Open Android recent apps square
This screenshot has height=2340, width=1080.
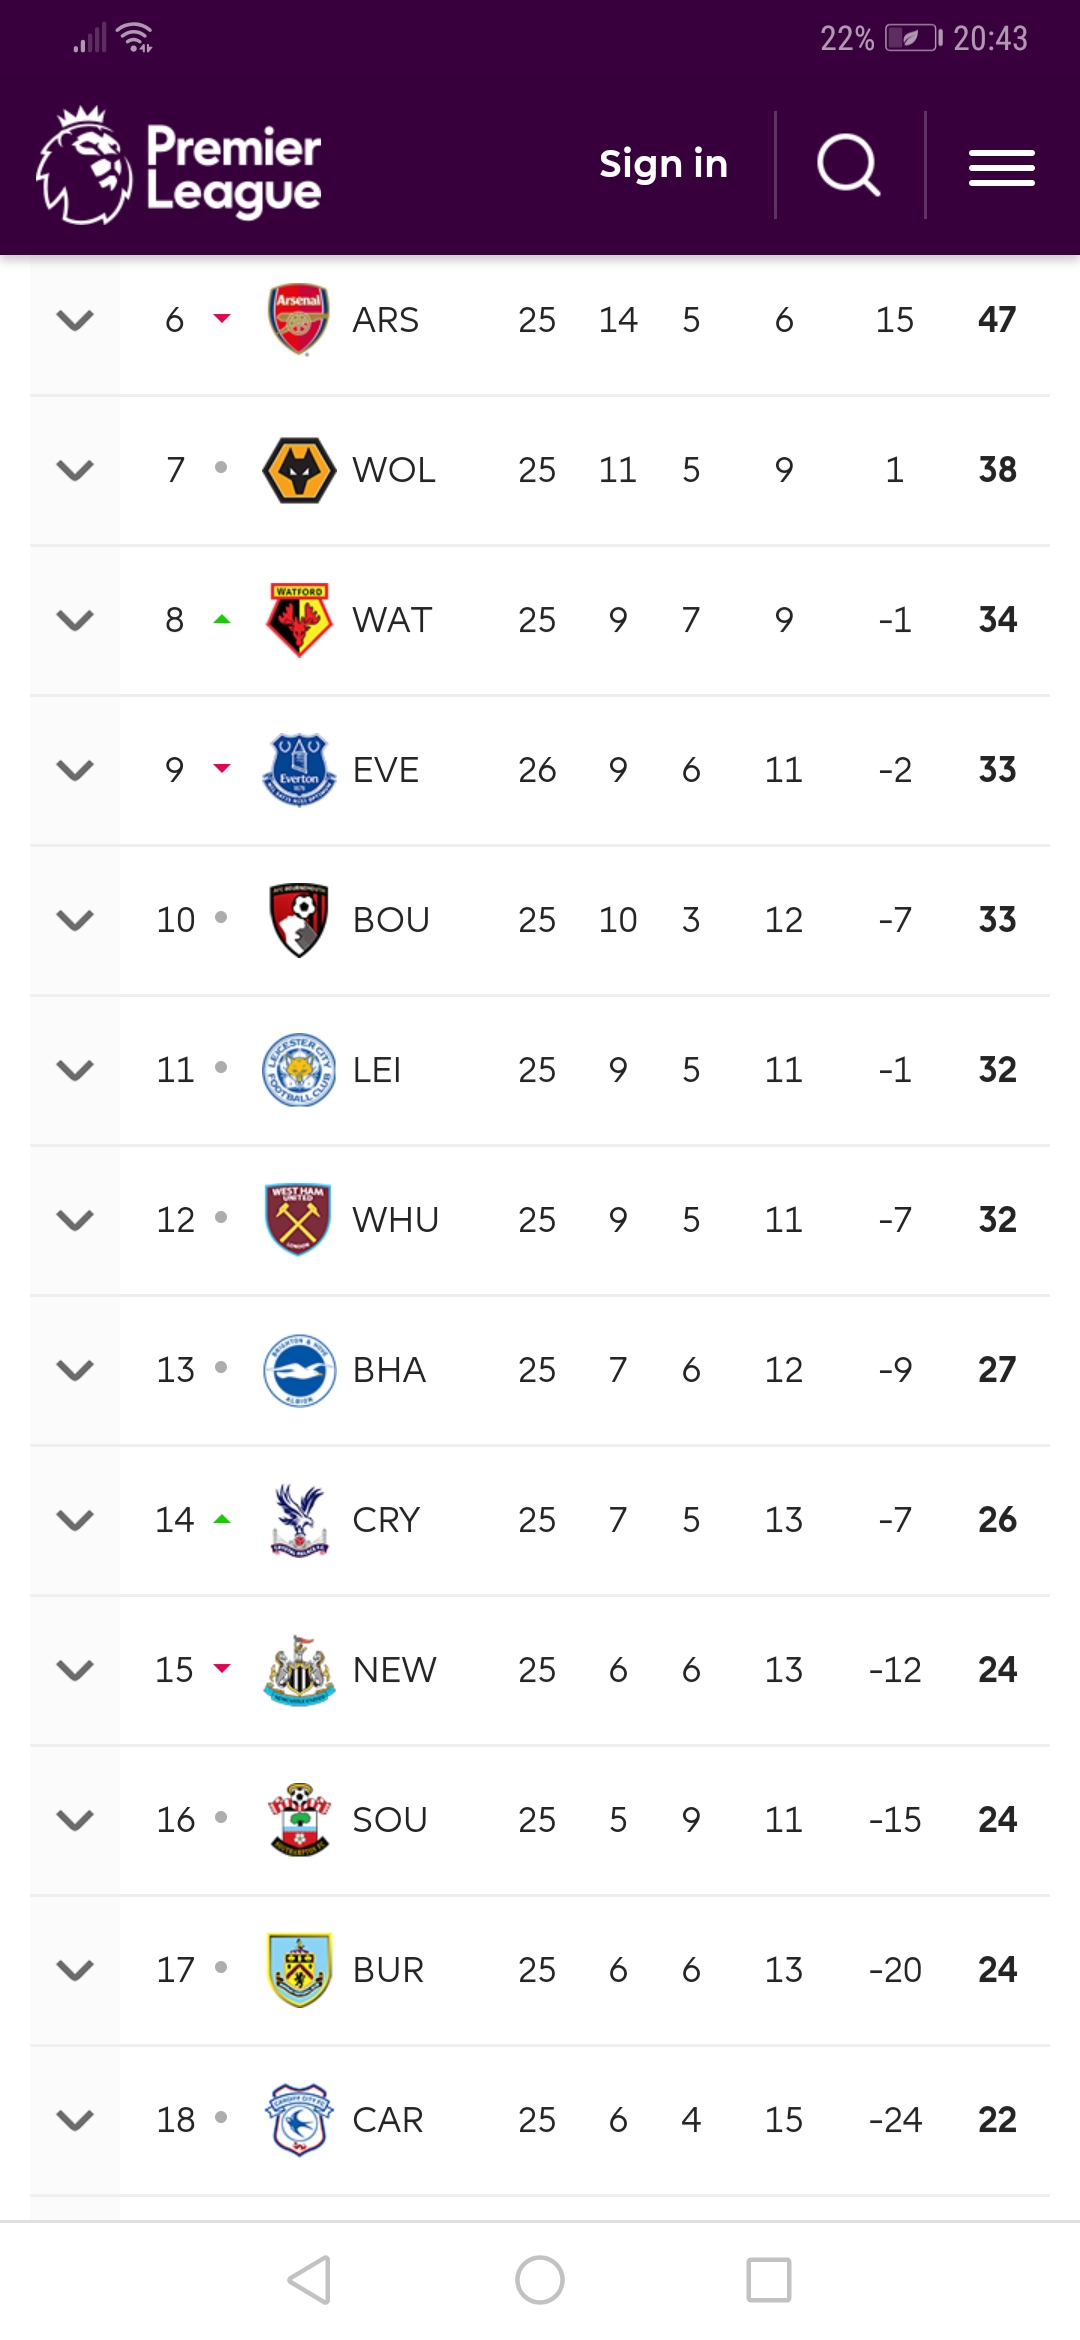pos(769,2281)
